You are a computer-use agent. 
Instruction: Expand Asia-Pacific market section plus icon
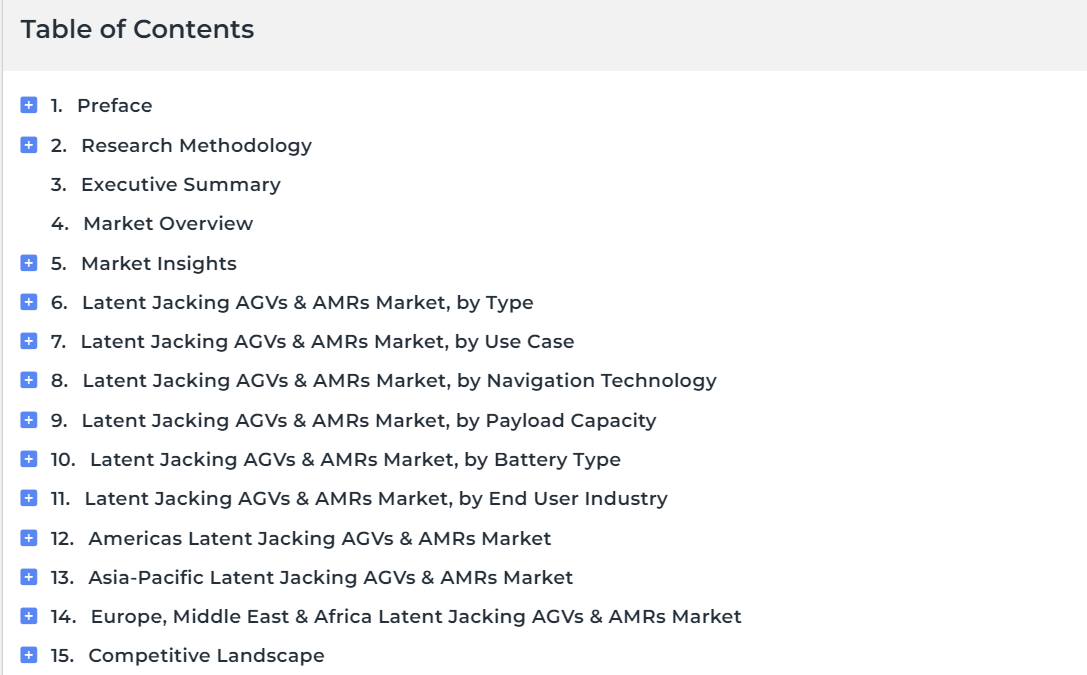(28, 577)
